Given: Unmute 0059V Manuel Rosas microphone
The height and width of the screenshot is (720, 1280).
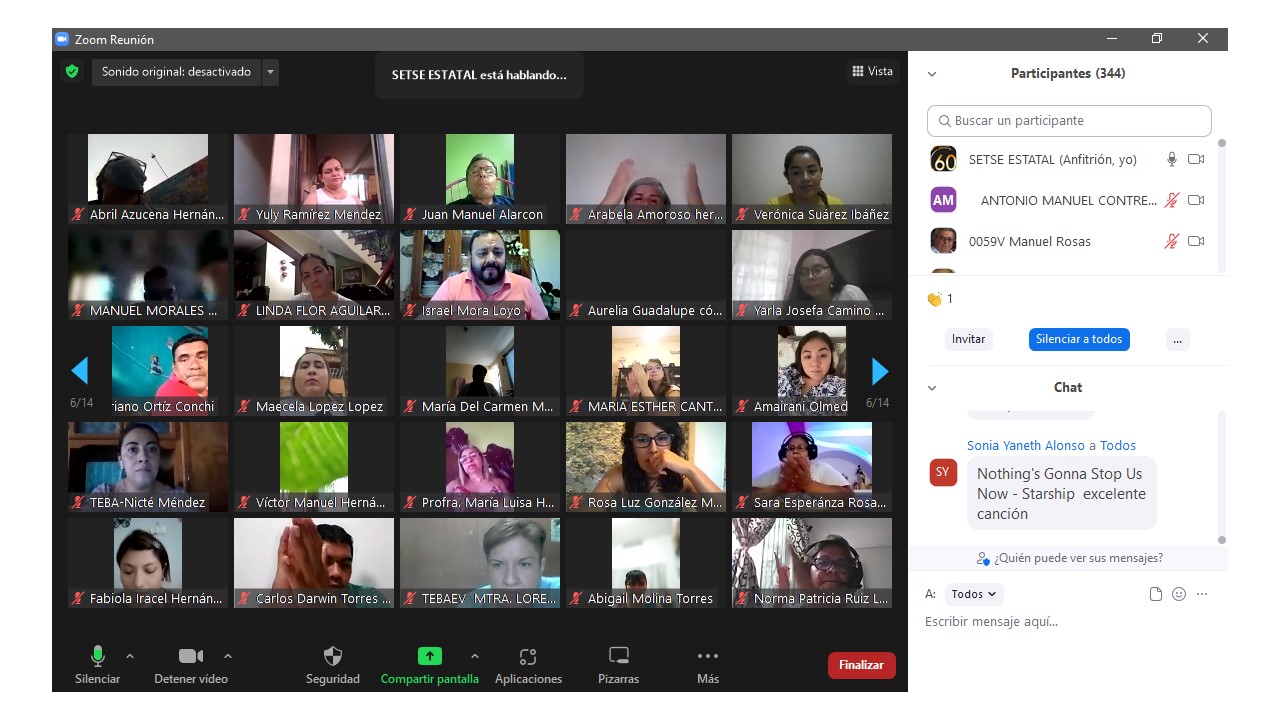Looking at the screenshot, I should click(x=1172, y=241).
